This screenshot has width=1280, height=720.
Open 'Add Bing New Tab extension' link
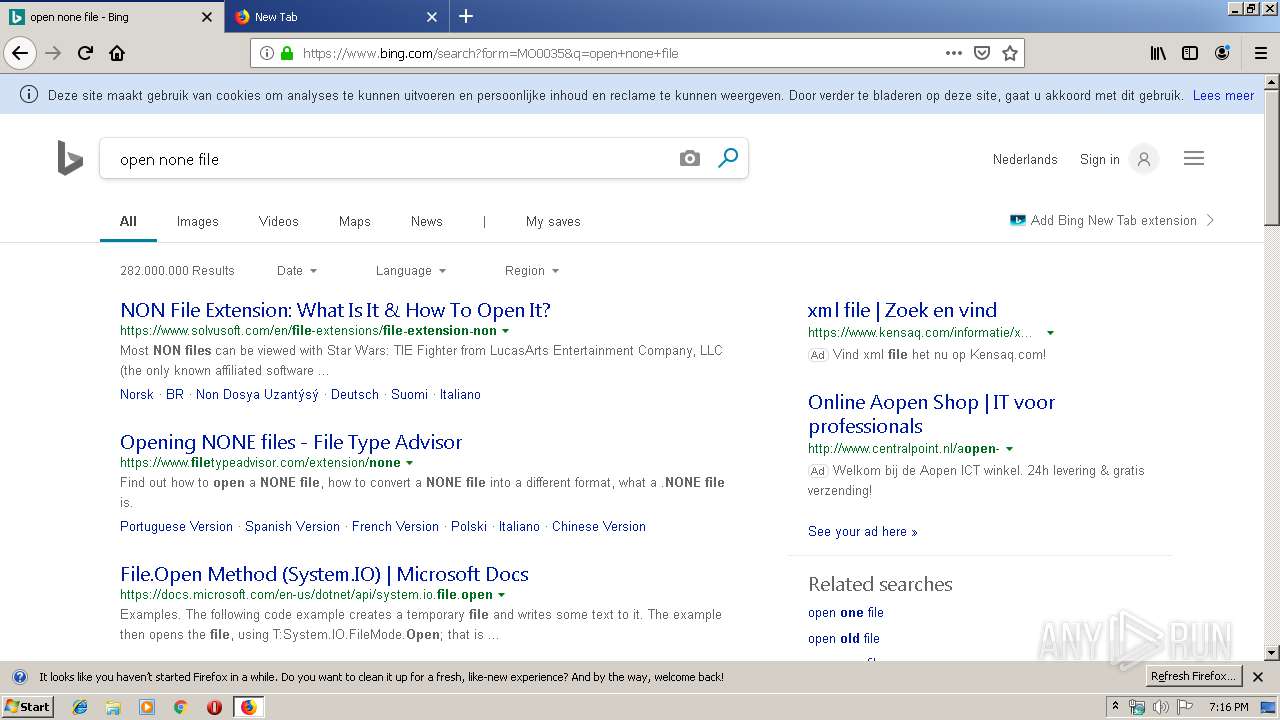click(1113, 221)
